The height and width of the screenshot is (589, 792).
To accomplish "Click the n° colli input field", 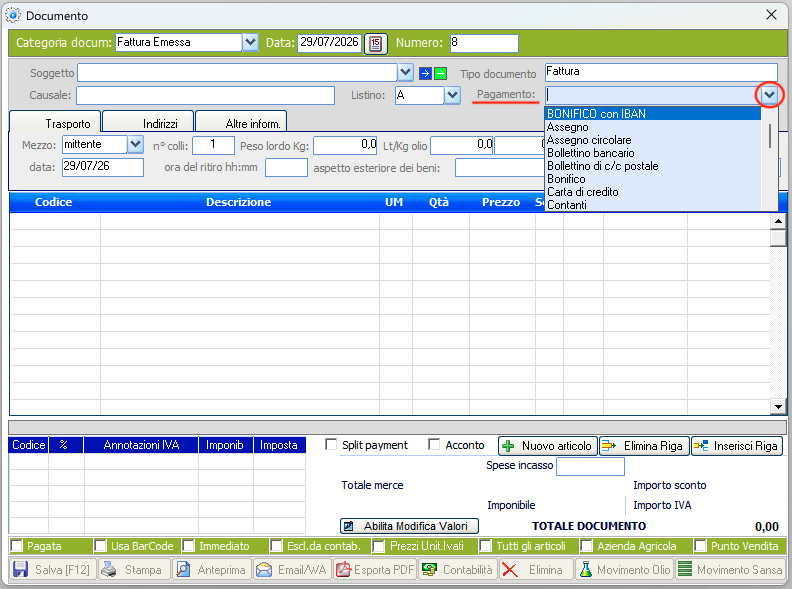I will click(214, 145).
